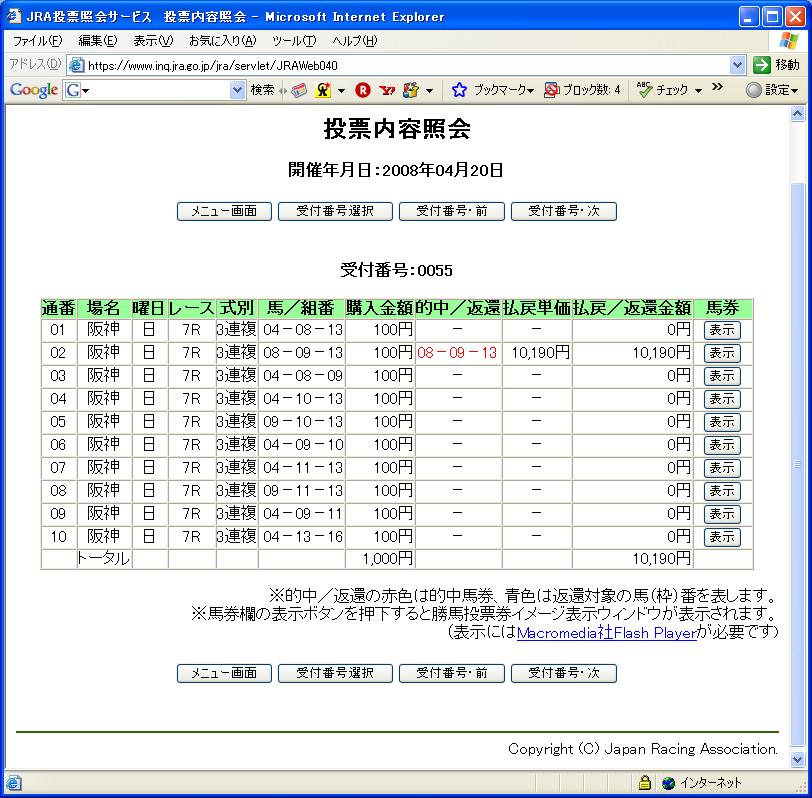Open the お気に入り(A) menu

pyautogui.click(x=223, y=41)
